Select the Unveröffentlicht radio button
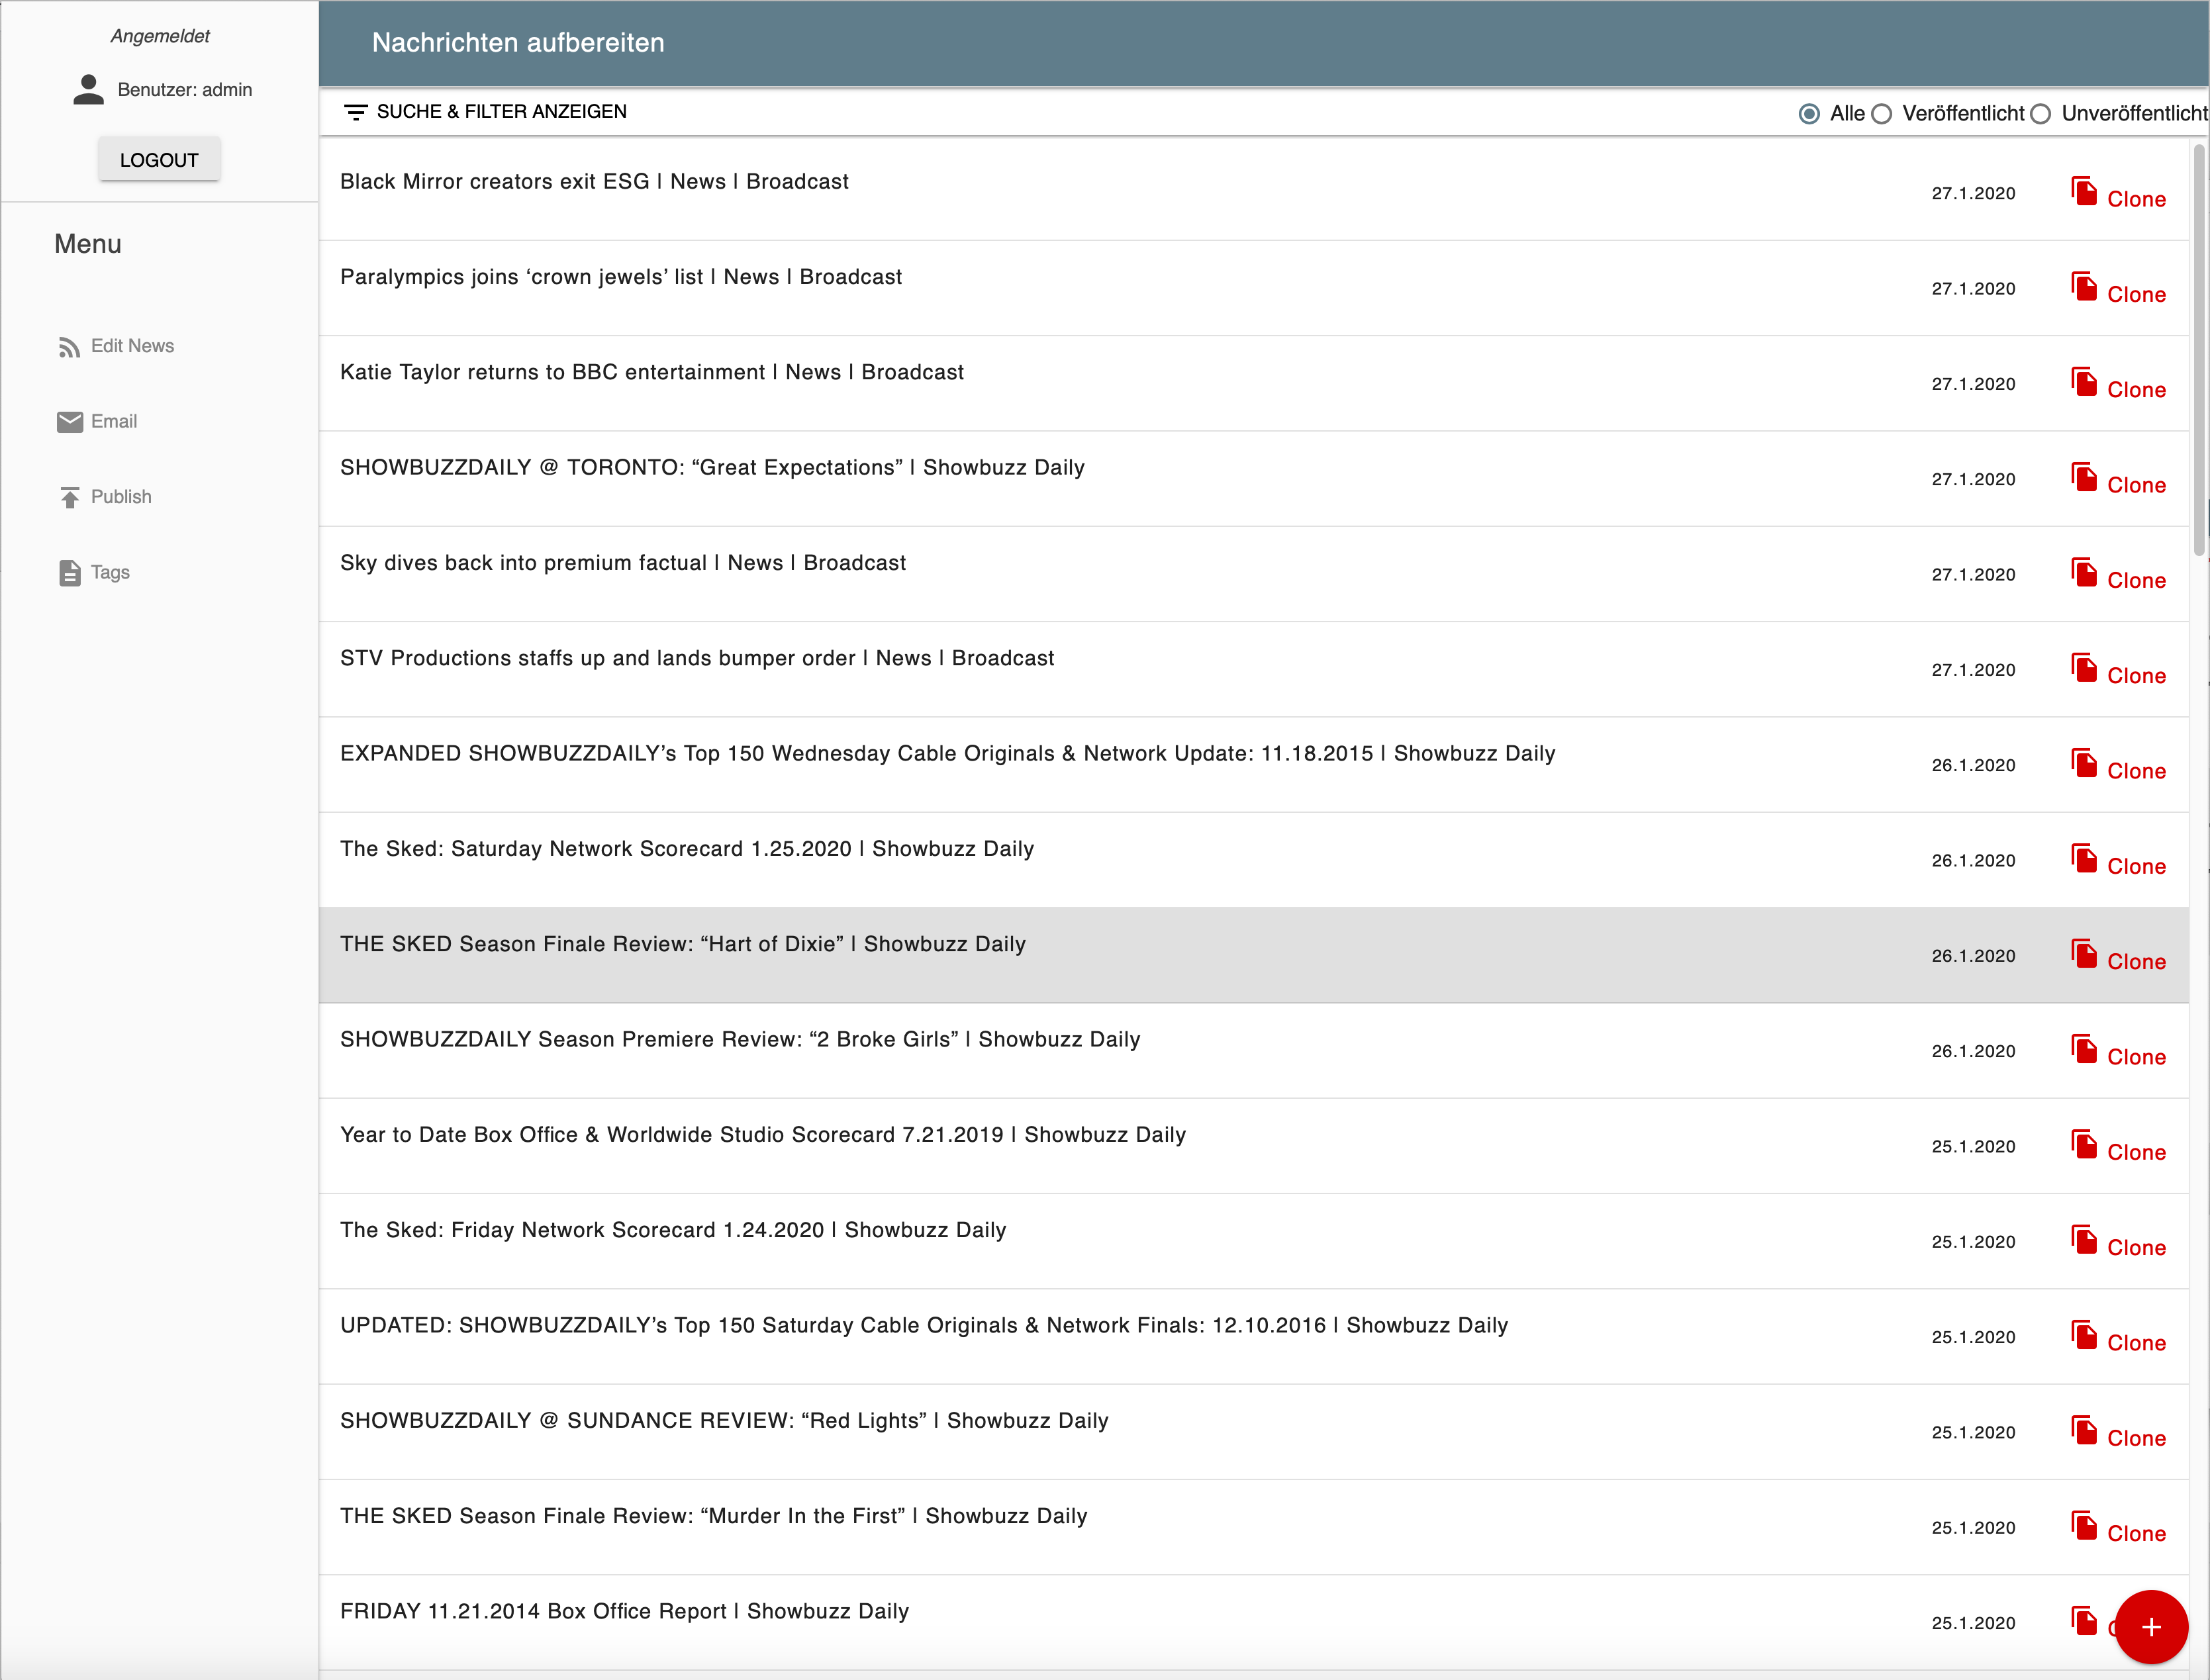Viewport: 2210px width, 1680px height. (2040, 114)
